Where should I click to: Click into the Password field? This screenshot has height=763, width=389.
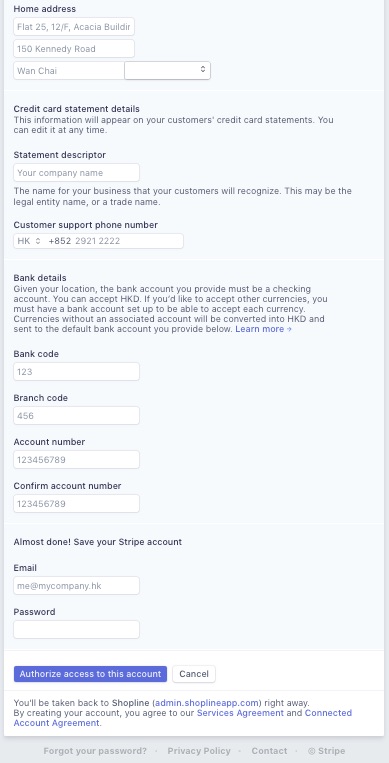76,630
